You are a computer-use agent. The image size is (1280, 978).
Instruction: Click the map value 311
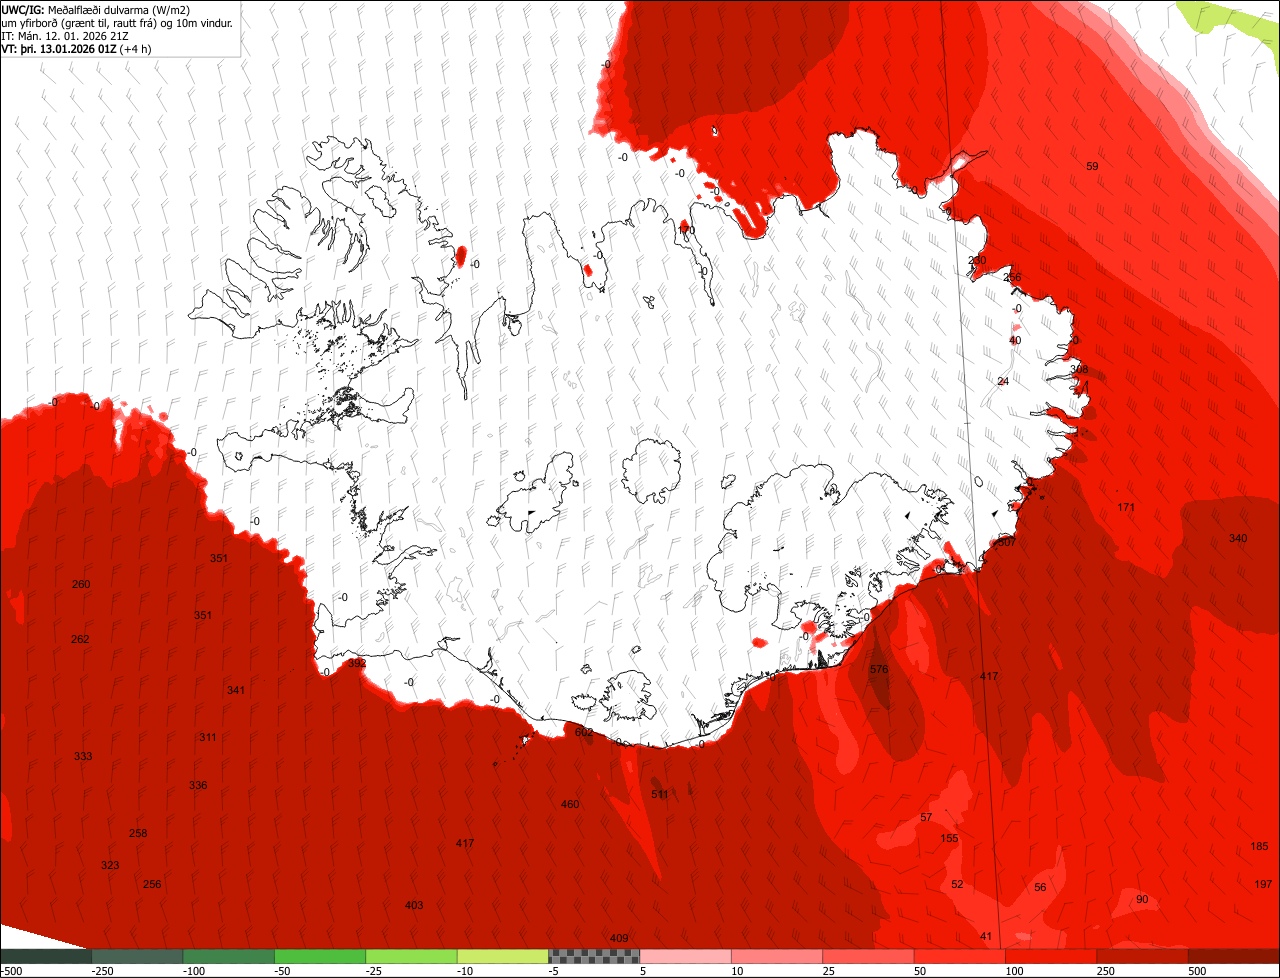point(207,737)
